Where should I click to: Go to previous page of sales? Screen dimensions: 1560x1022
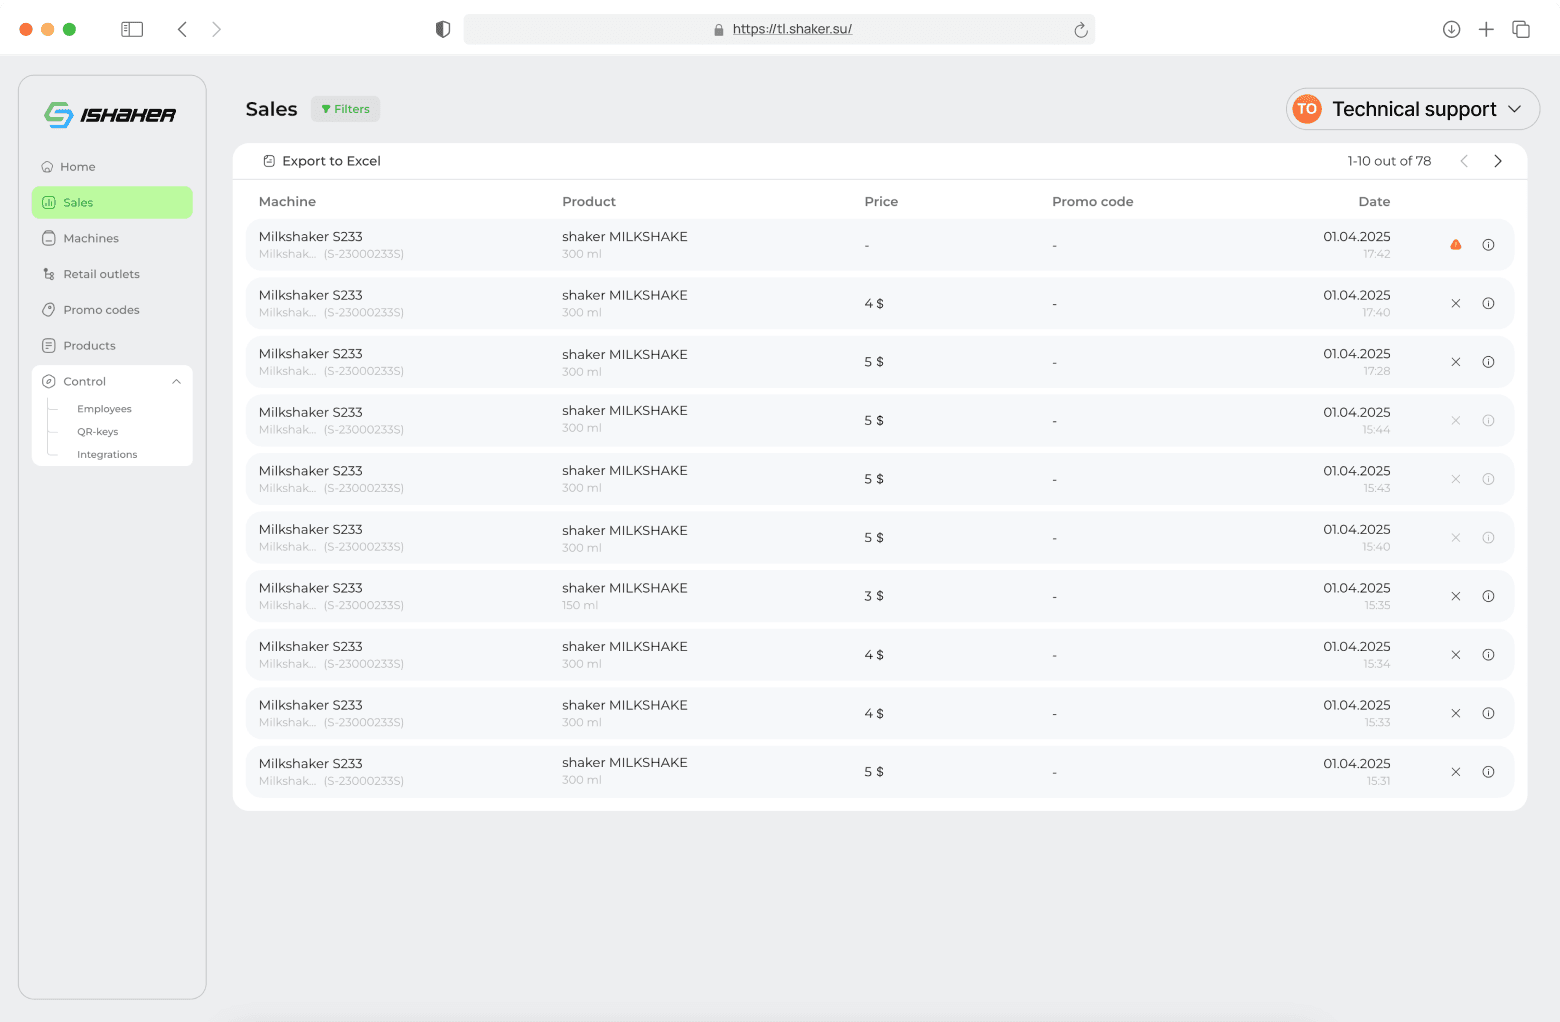click(x=1464, y=161)
